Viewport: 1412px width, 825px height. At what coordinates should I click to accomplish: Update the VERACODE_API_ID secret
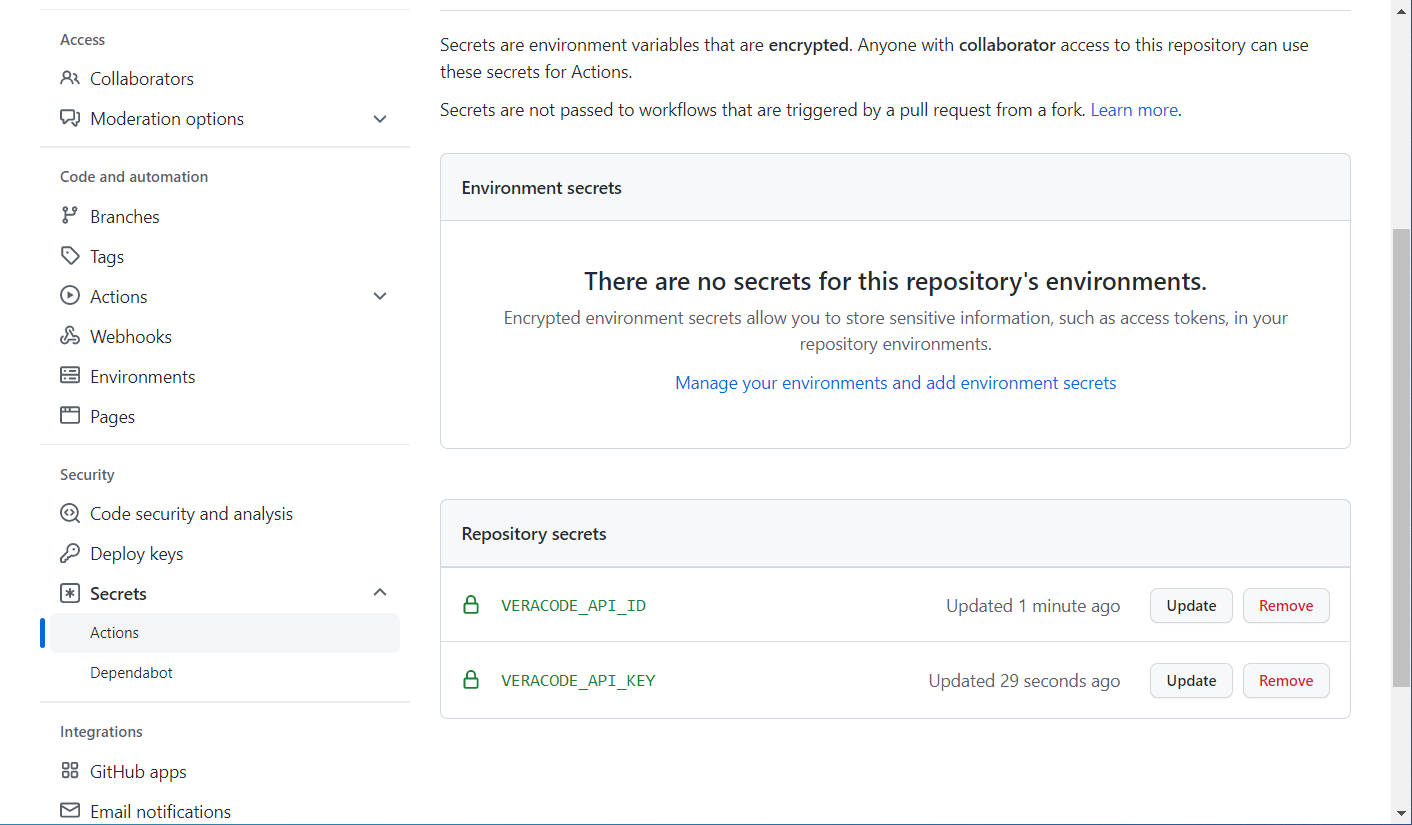coord(1191,605)
